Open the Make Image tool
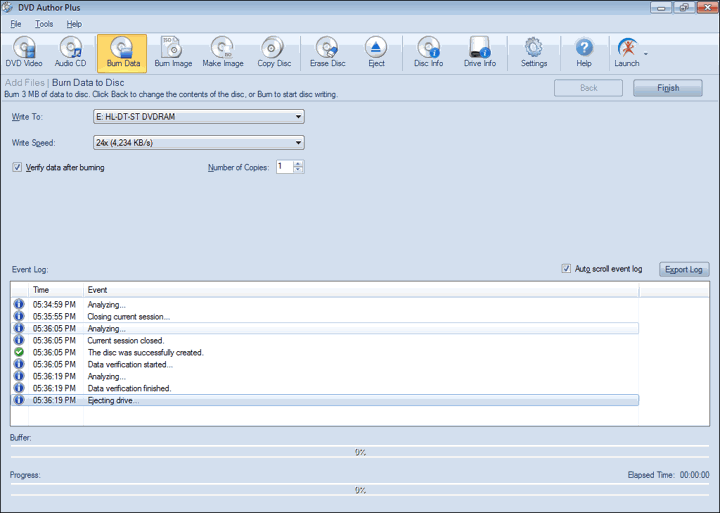Viewport: 720px width, 513px height. 222,53
